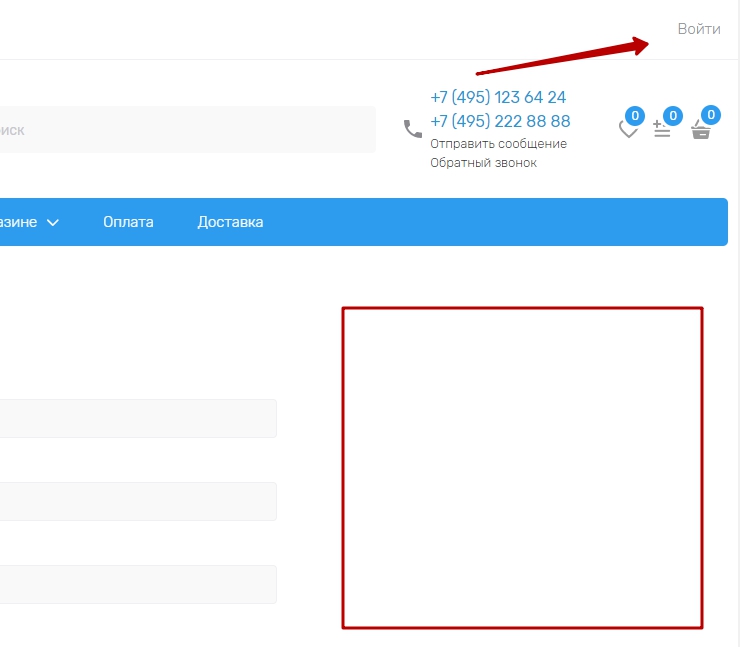The width and height of the screenshot is (740, 647).
Task: Click the third form input field
Action: coord(138,585)
